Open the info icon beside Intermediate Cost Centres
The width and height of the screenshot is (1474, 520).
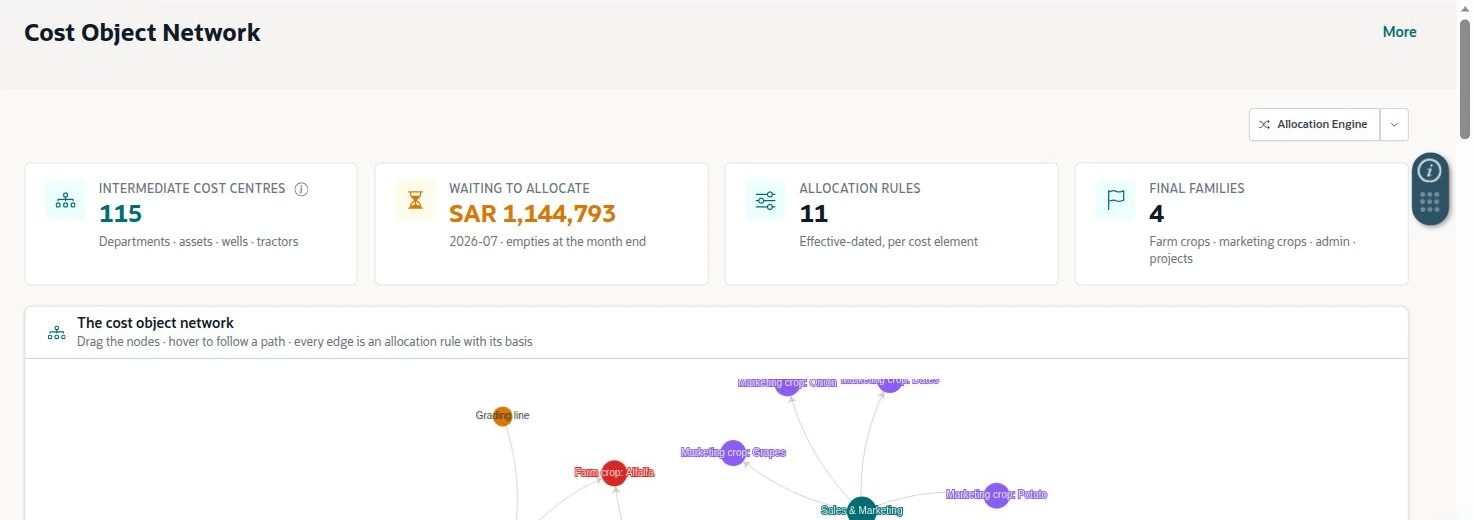click(301, 189)
